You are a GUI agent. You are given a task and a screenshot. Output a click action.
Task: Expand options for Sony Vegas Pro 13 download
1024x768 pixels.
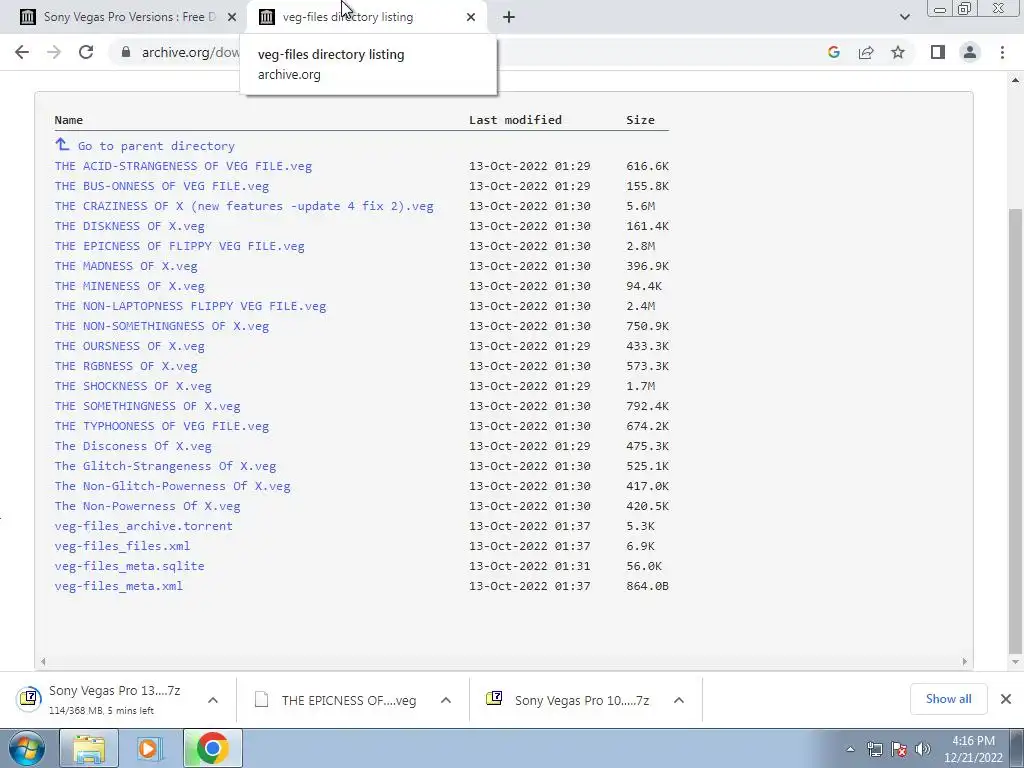click(213, 700)
